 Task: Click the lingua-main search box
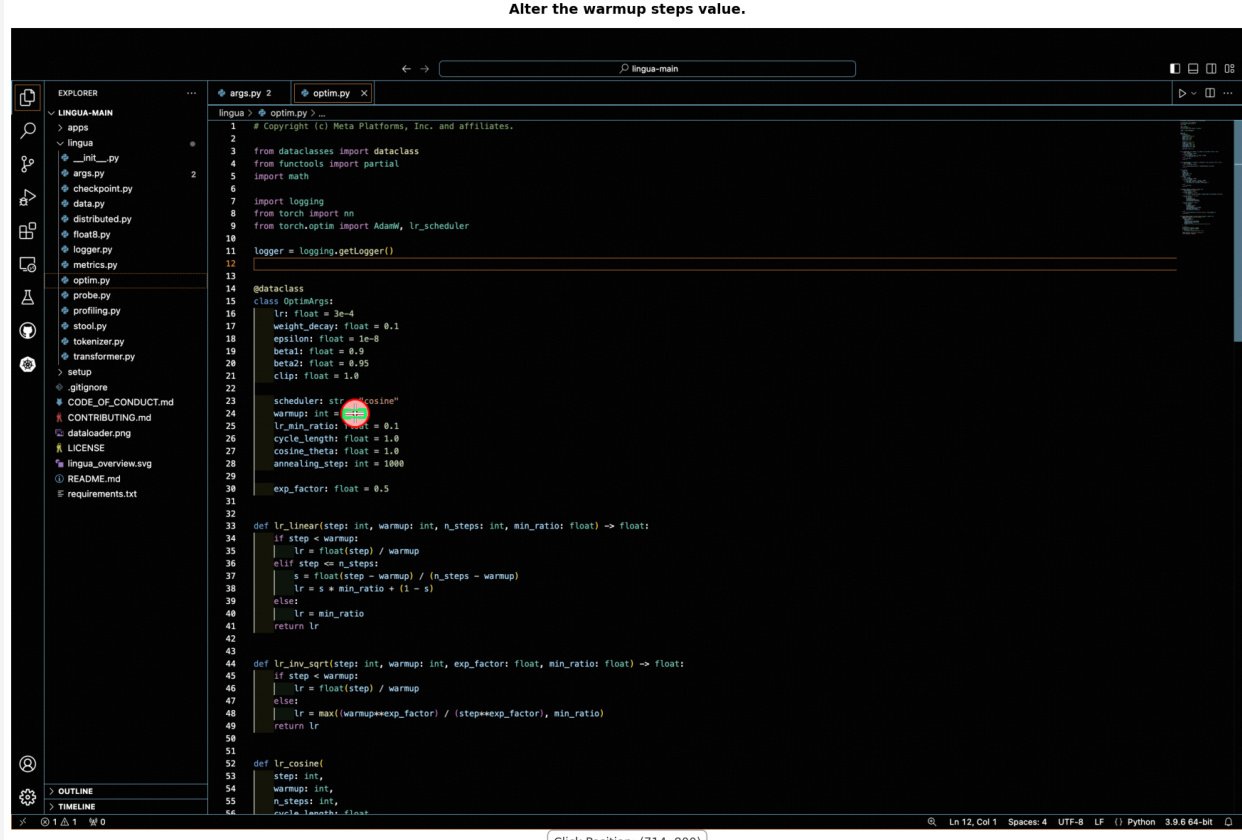(647, 69)
